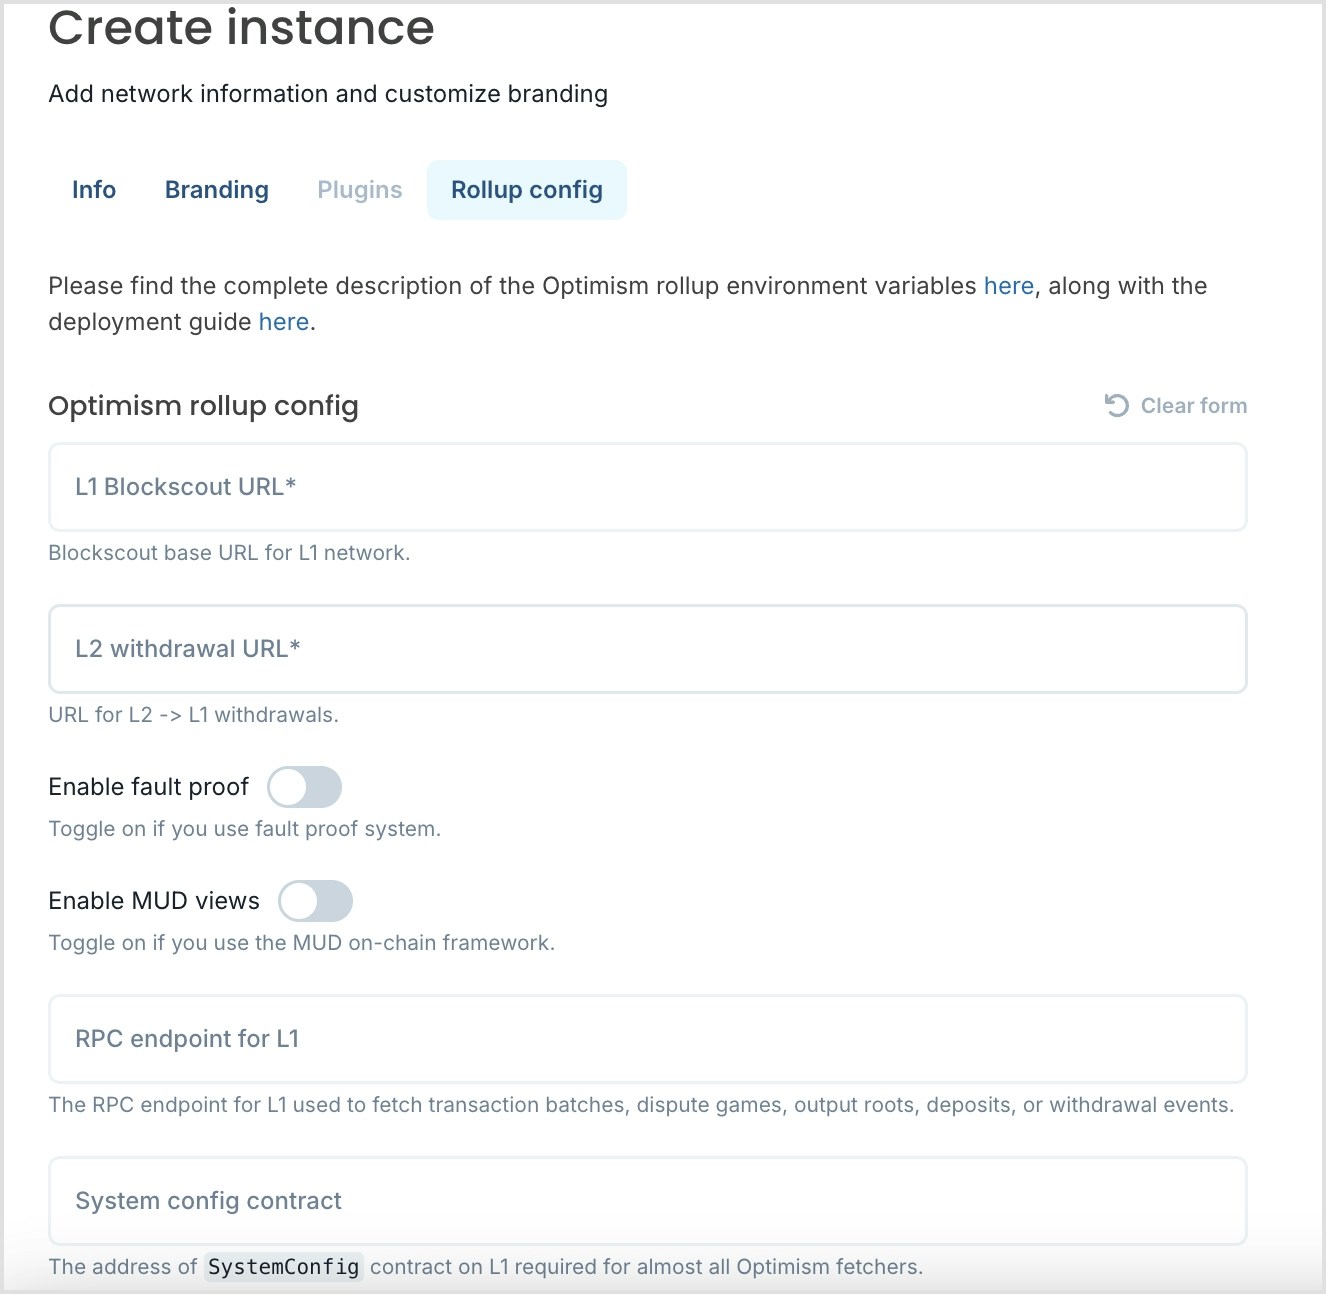1326x1294 pixels.
Task: Open the environment variables 'here' link
Action: pyautogui.click(x=1008, y=286)
